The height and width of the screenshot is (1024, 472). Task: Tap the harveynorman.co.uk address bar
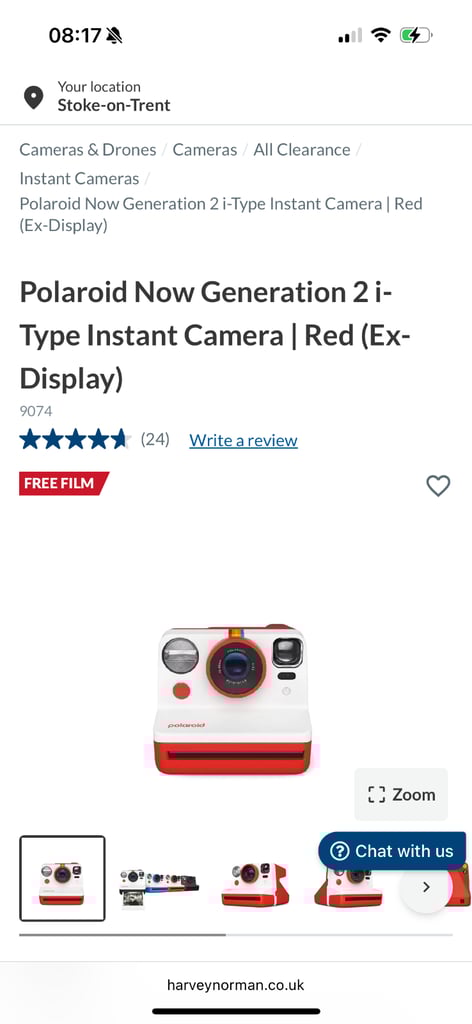point(236,985)
